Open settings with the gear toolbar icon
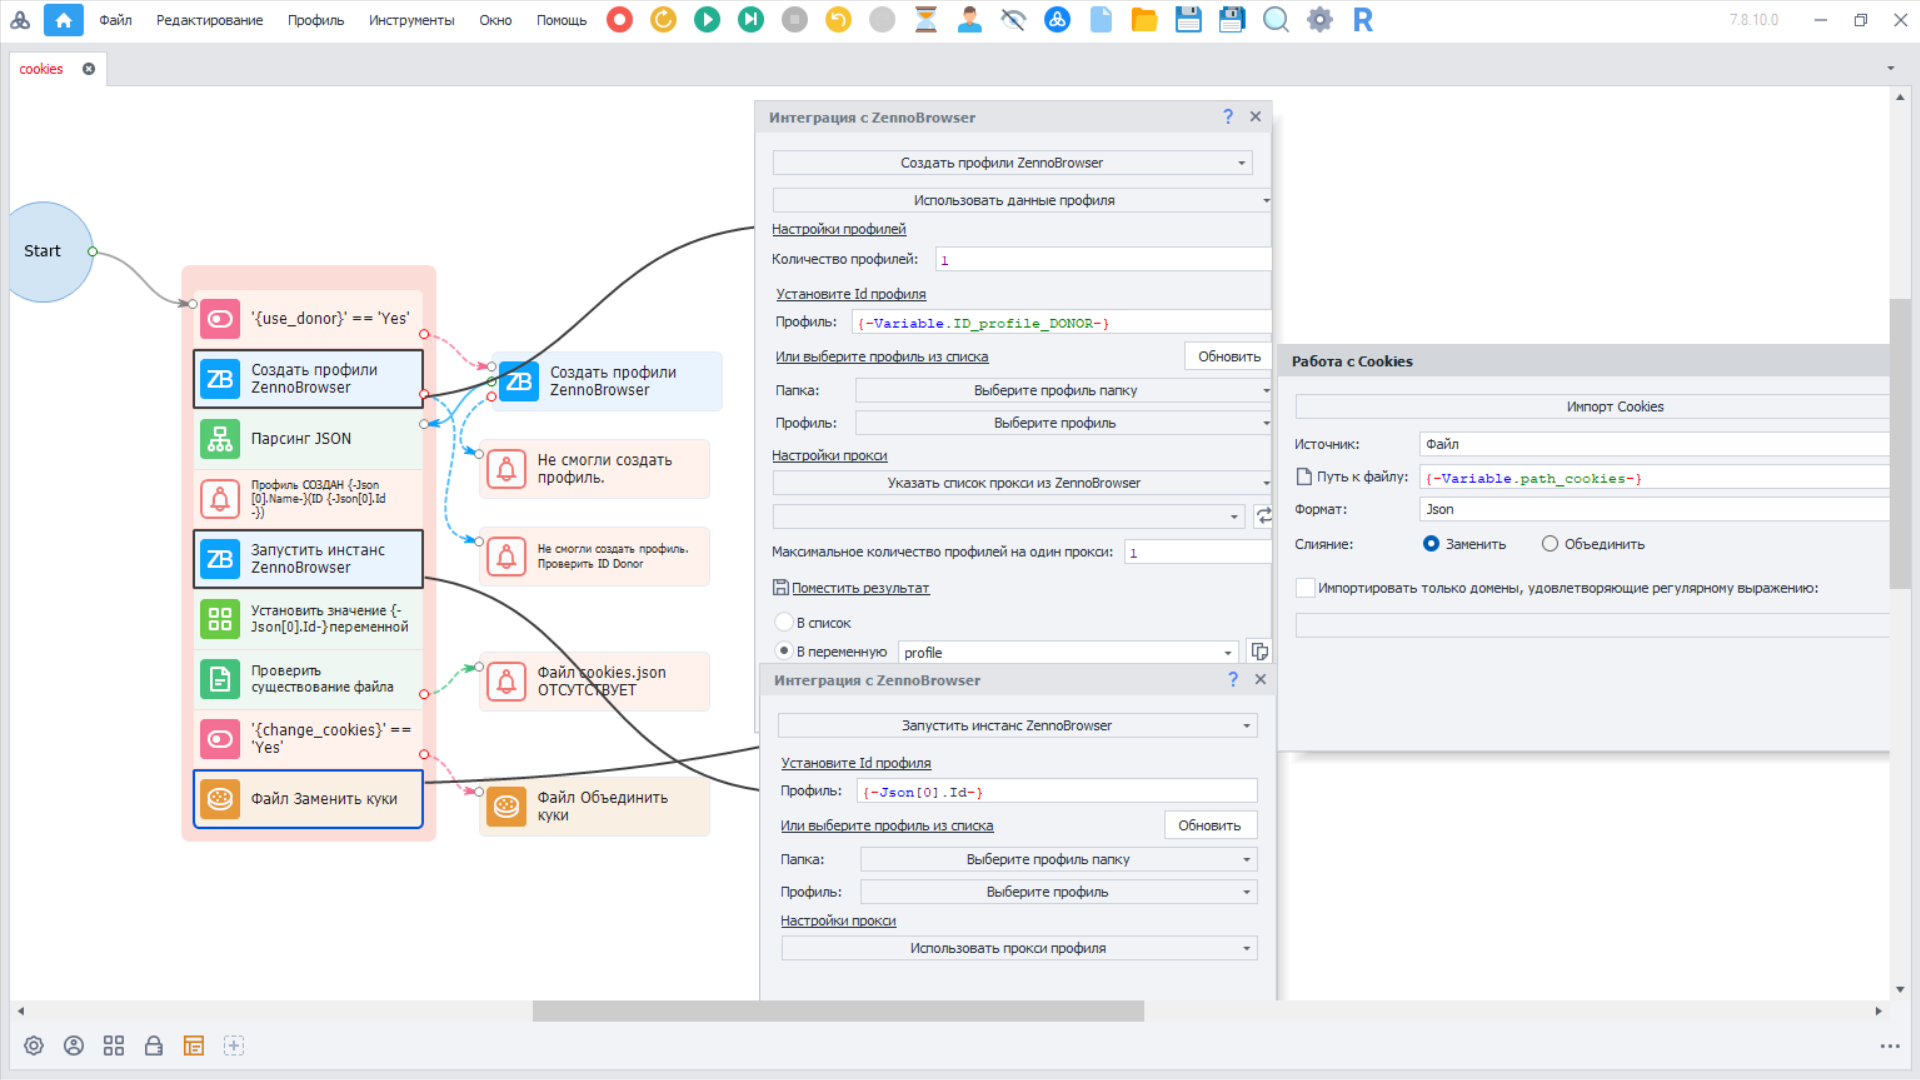Image resolution: width=1920 pixels, height=1080 pixels. [x=1320, y=20]
